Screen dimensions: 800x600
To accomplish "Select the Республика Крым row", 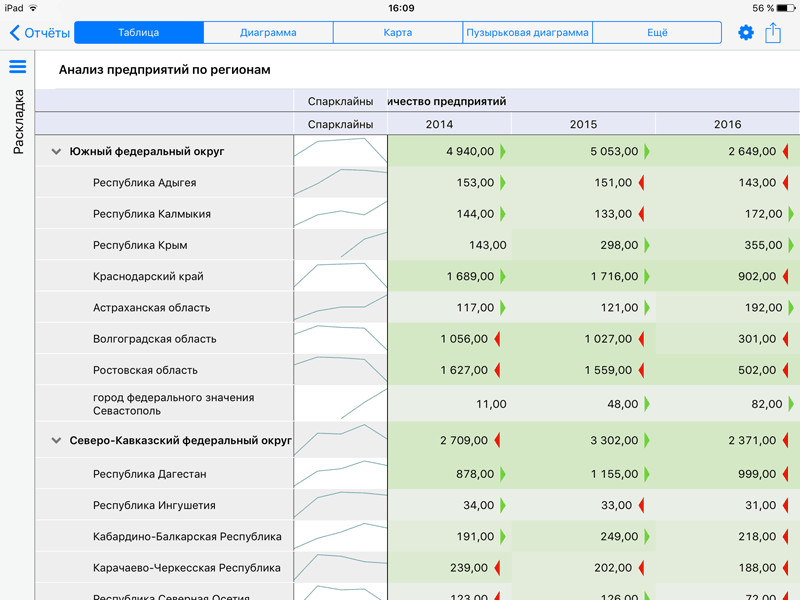I will [x=140, y=245].
